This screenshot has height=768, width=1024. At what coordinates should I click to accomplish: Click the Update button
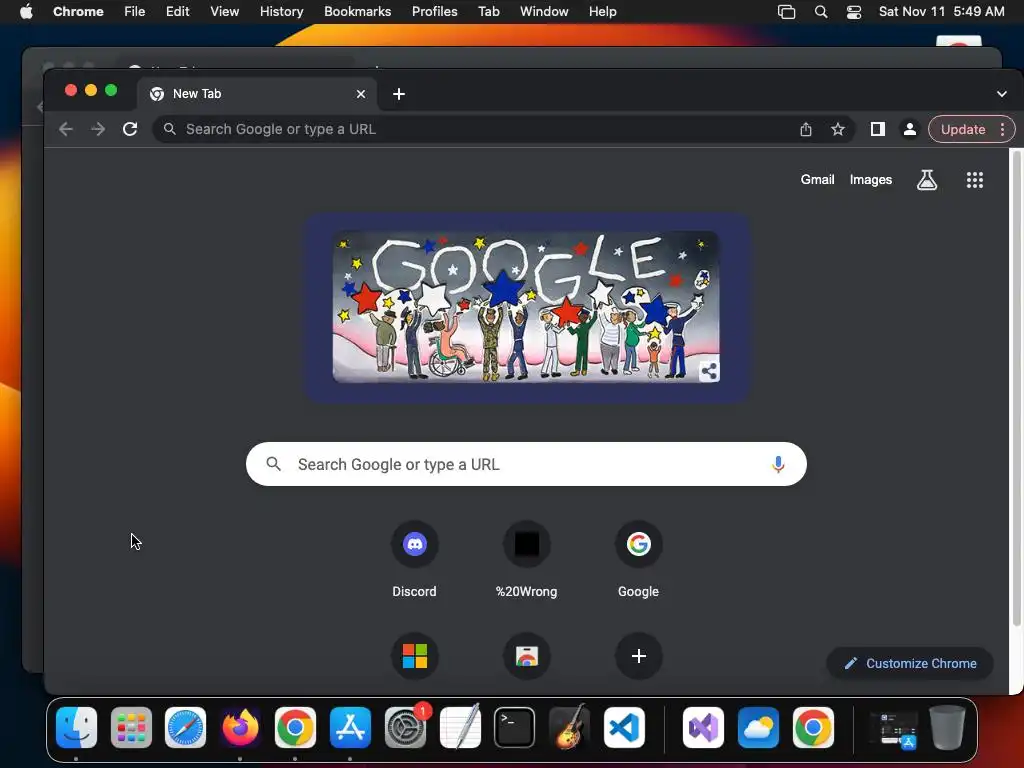coord(963,129)
